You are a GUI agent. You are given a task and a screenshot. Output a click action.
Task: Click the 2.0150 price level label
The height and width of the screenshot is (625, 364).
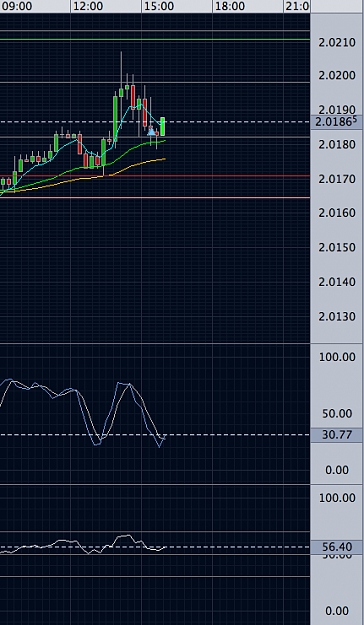click(337, 248)
